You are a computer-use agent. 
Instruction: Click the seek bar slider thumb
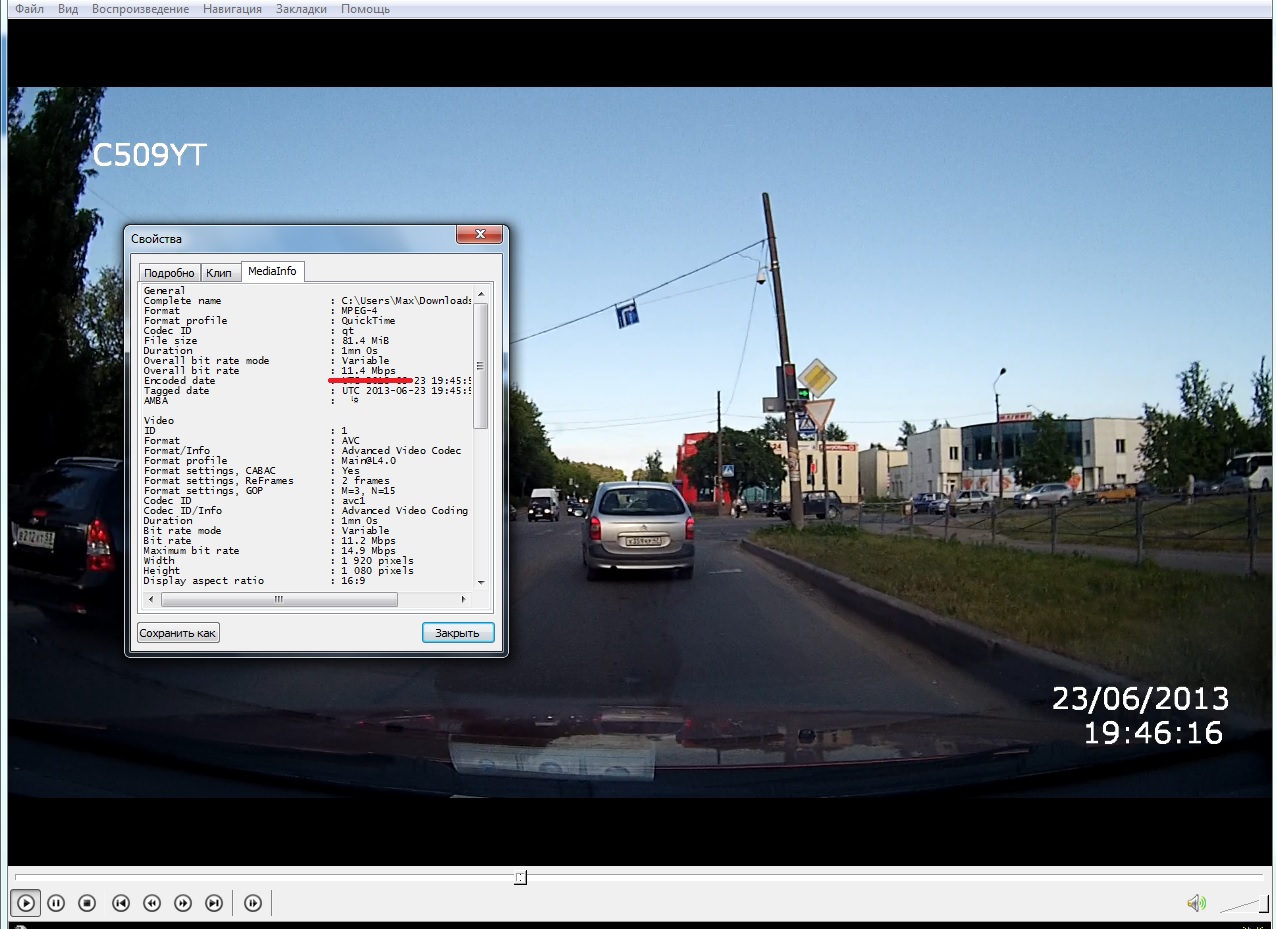520,878
